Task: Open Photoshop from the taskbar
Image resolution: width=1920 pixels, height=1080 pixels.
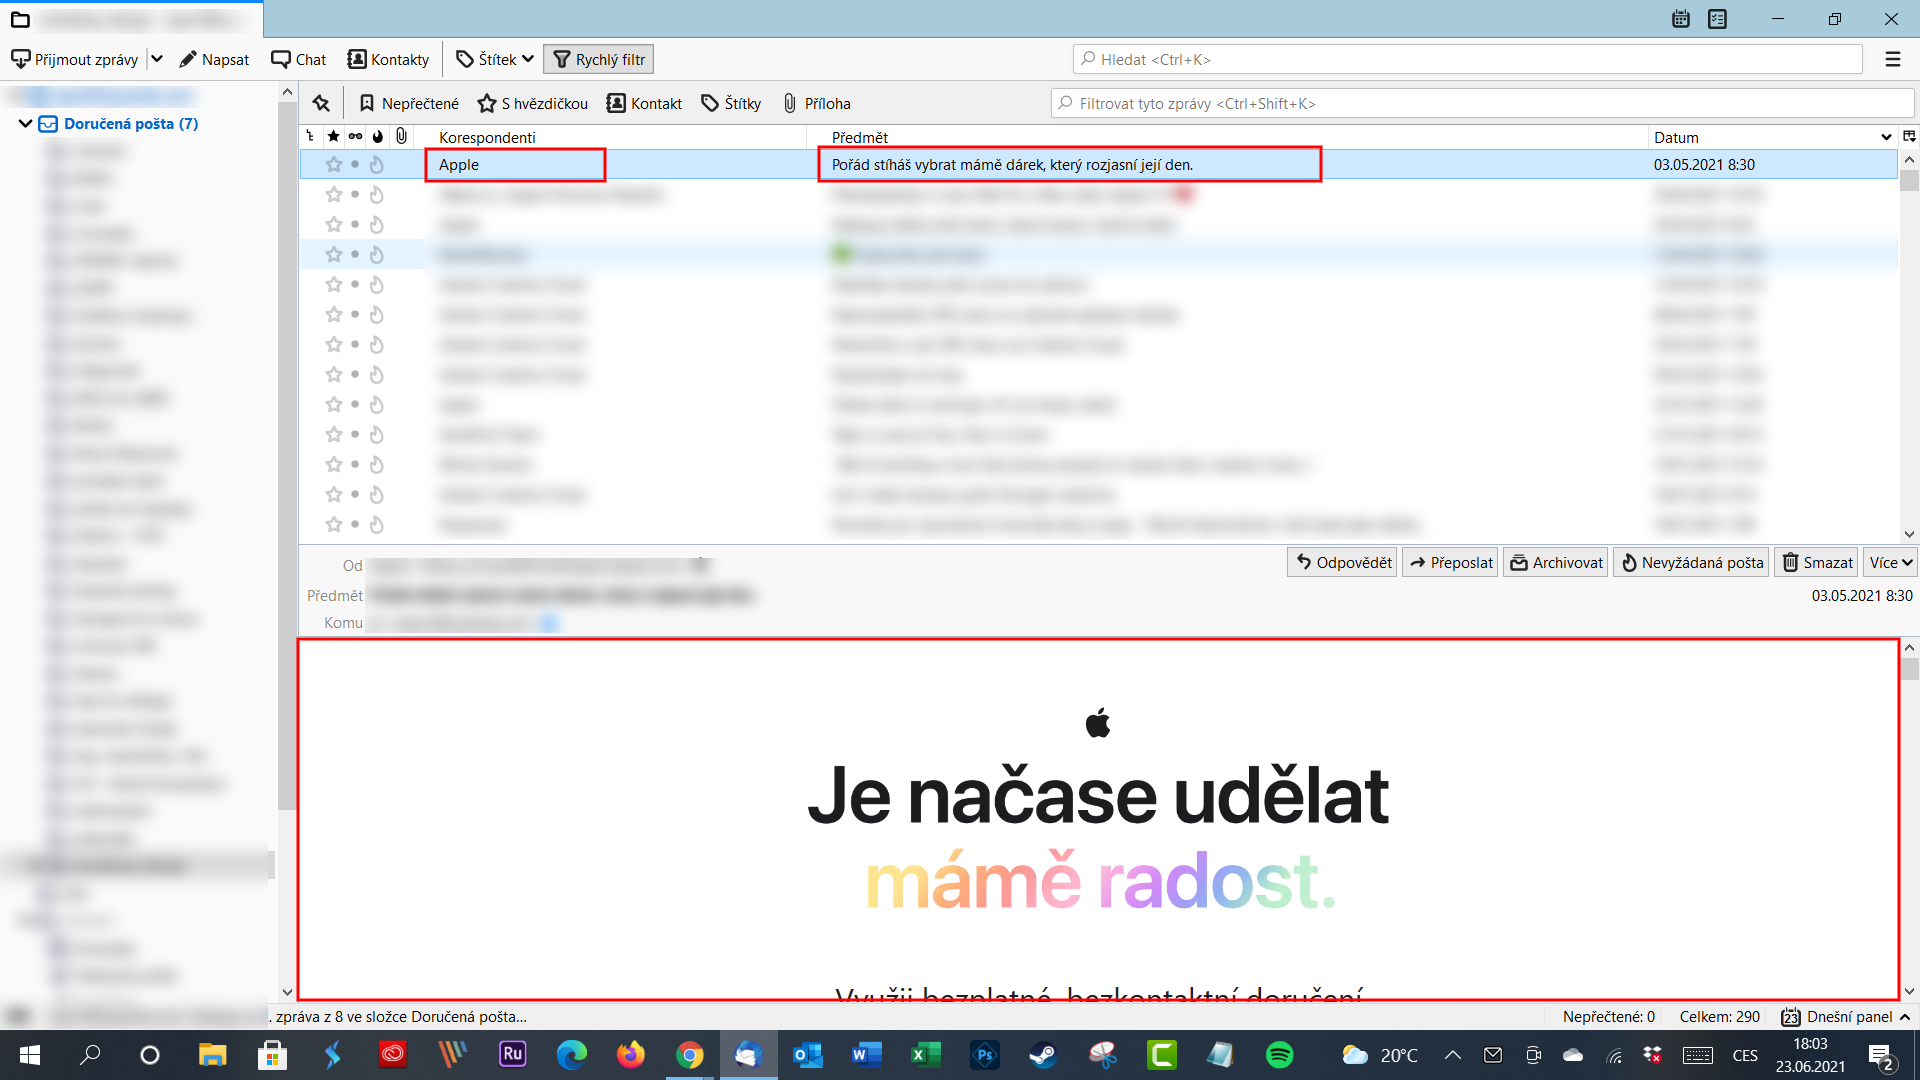Action: coord(984,1055)
